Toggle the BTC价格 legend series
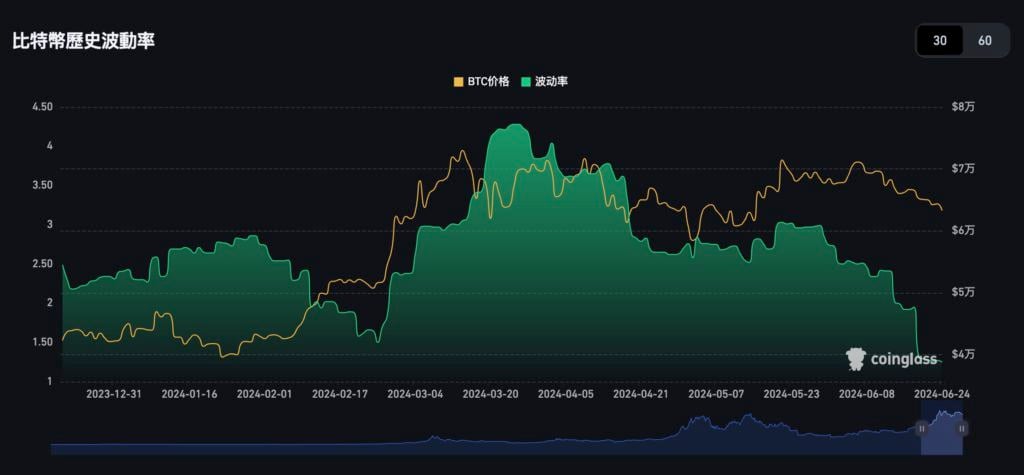 [481, 82]
